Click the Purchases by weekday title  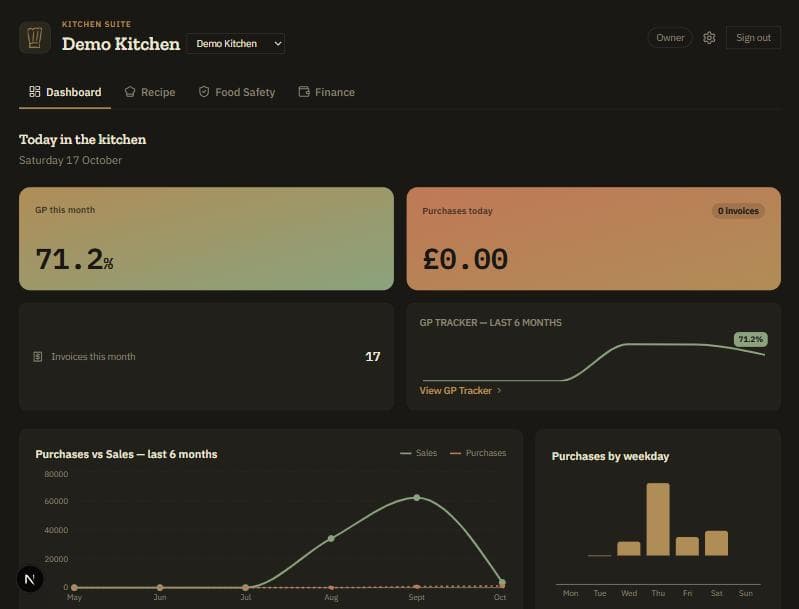click(x=610, y=456)
